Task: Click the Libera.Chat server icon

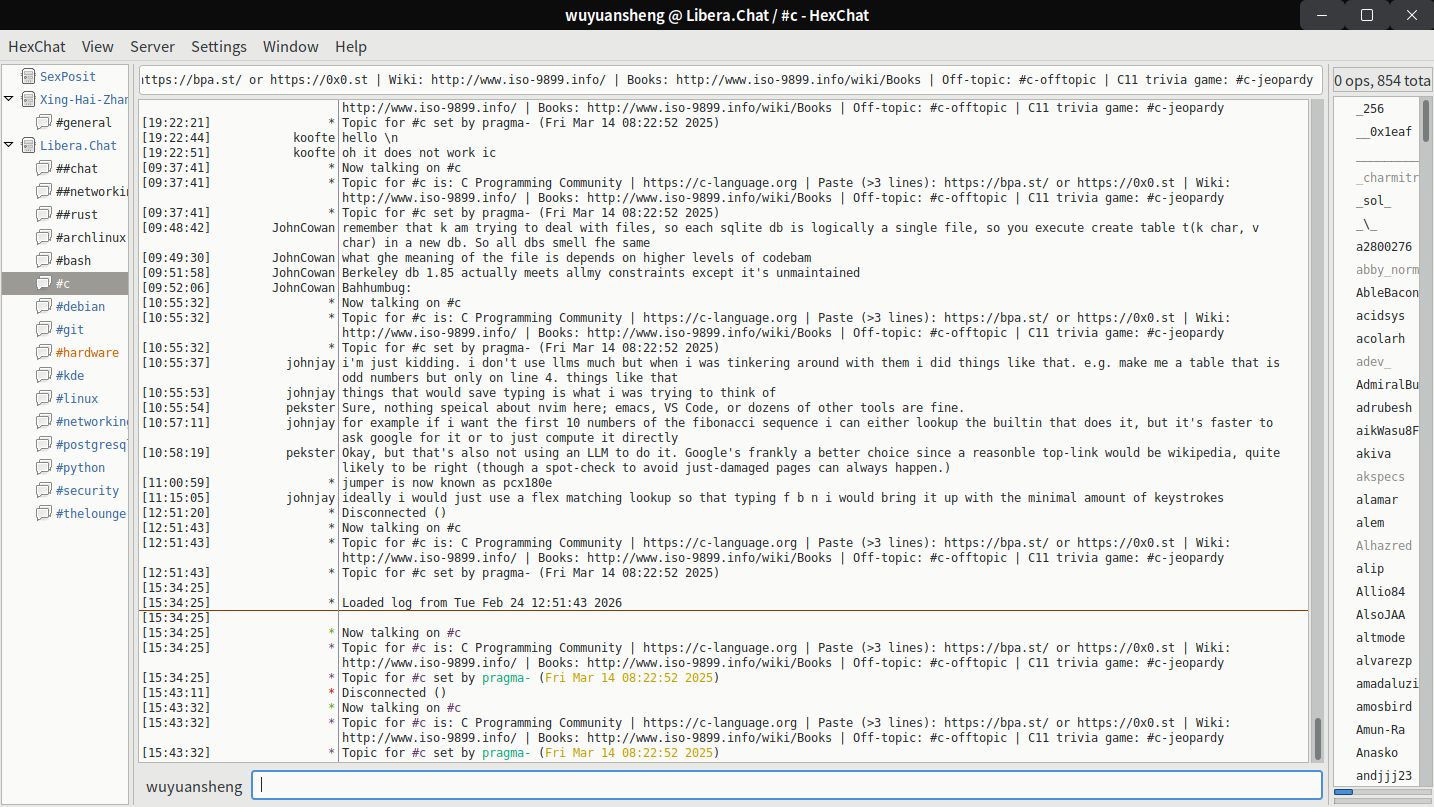Action: (28, 145)
